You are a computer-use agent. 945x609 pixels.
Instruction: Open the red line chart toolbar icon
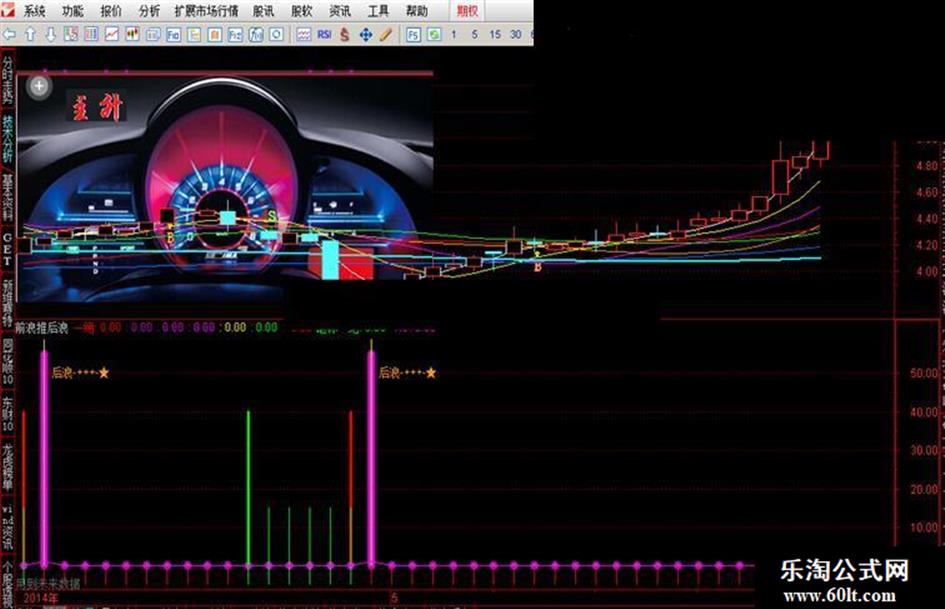click(112, 34)
